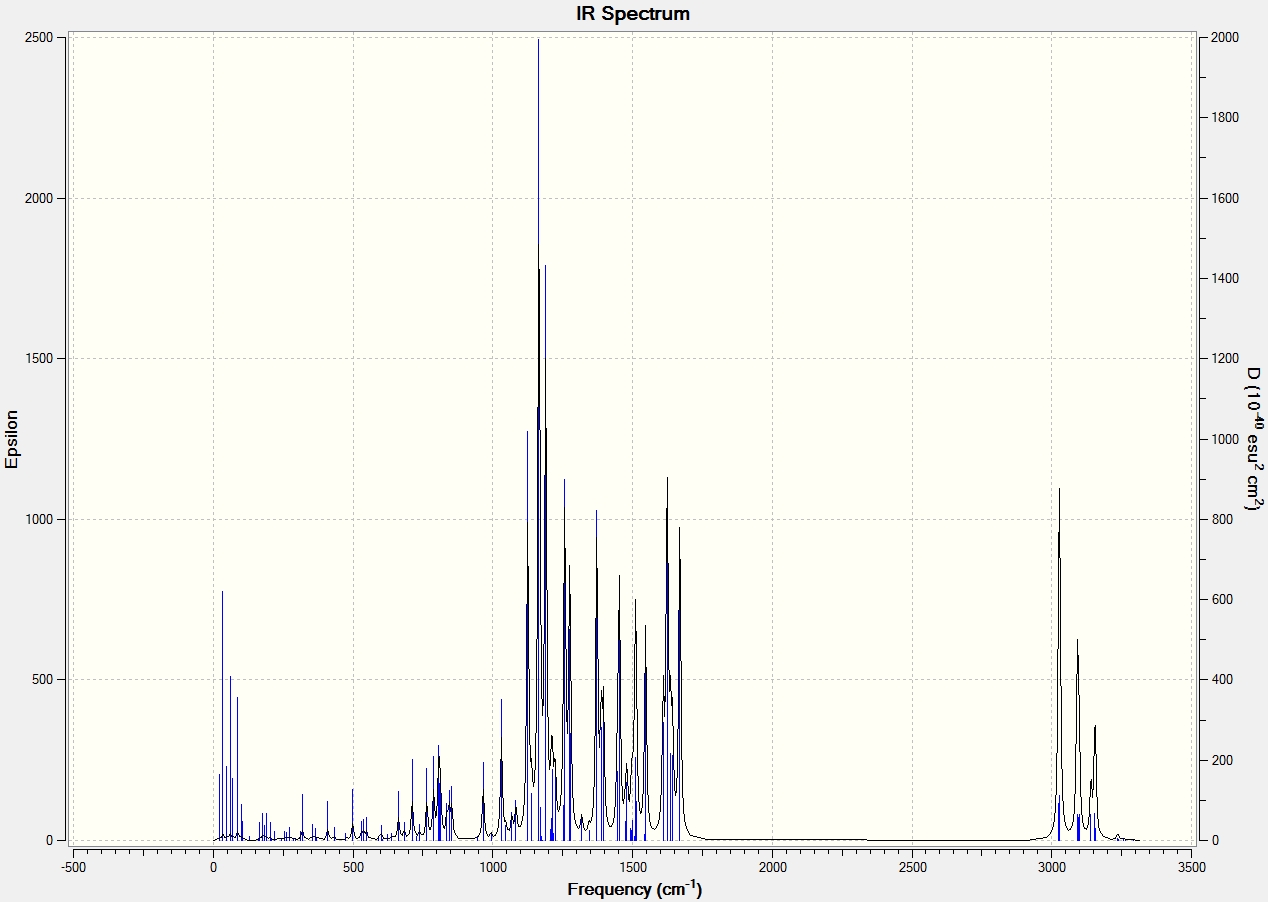This screenshot has width=1268, height=902.
Task: Click the peak top near 3090 cm-1
Action: point(1077,641)
